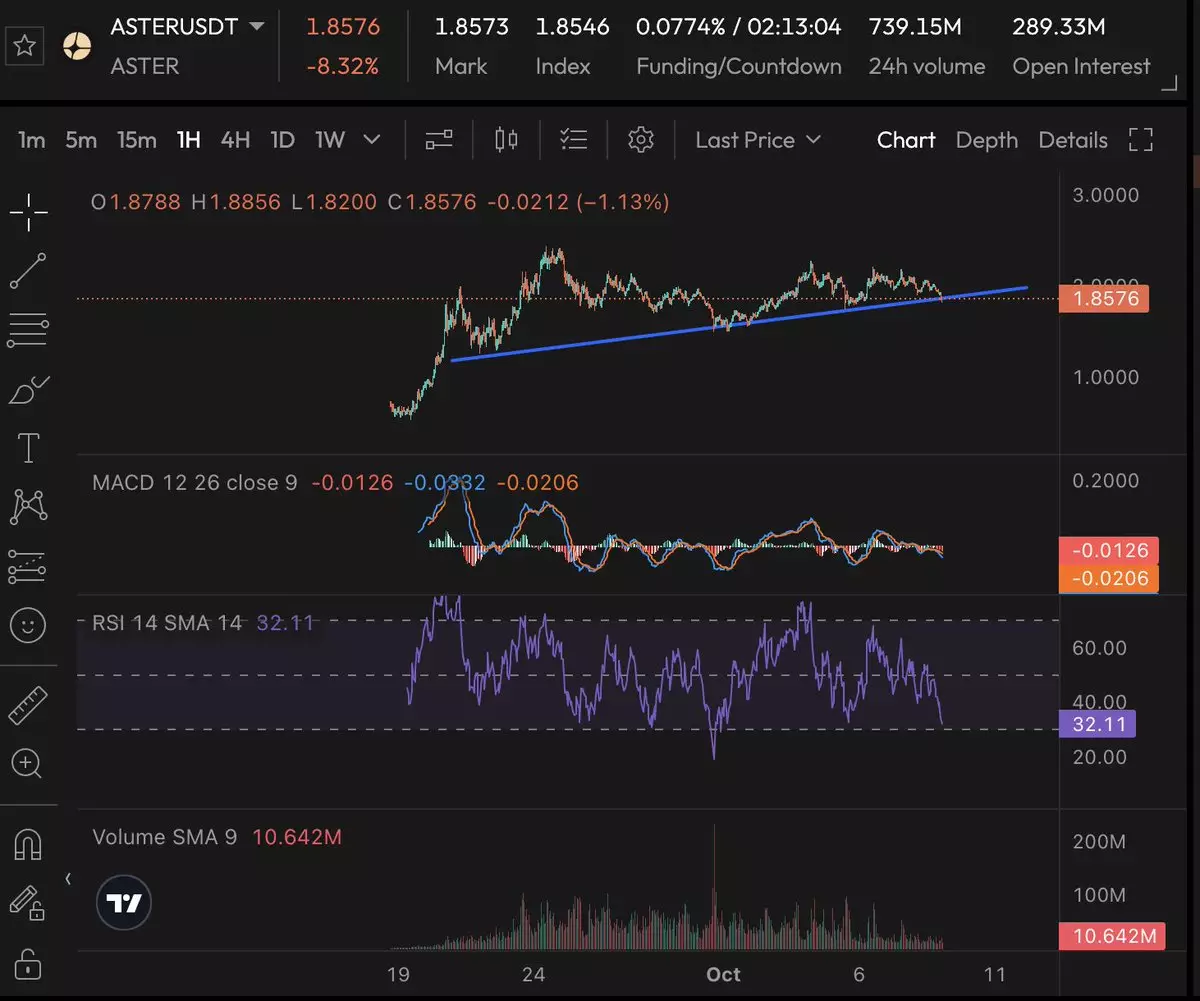Switch to the Depth tab
This screenshot has width=1200, height=1001.
(986, 140)
